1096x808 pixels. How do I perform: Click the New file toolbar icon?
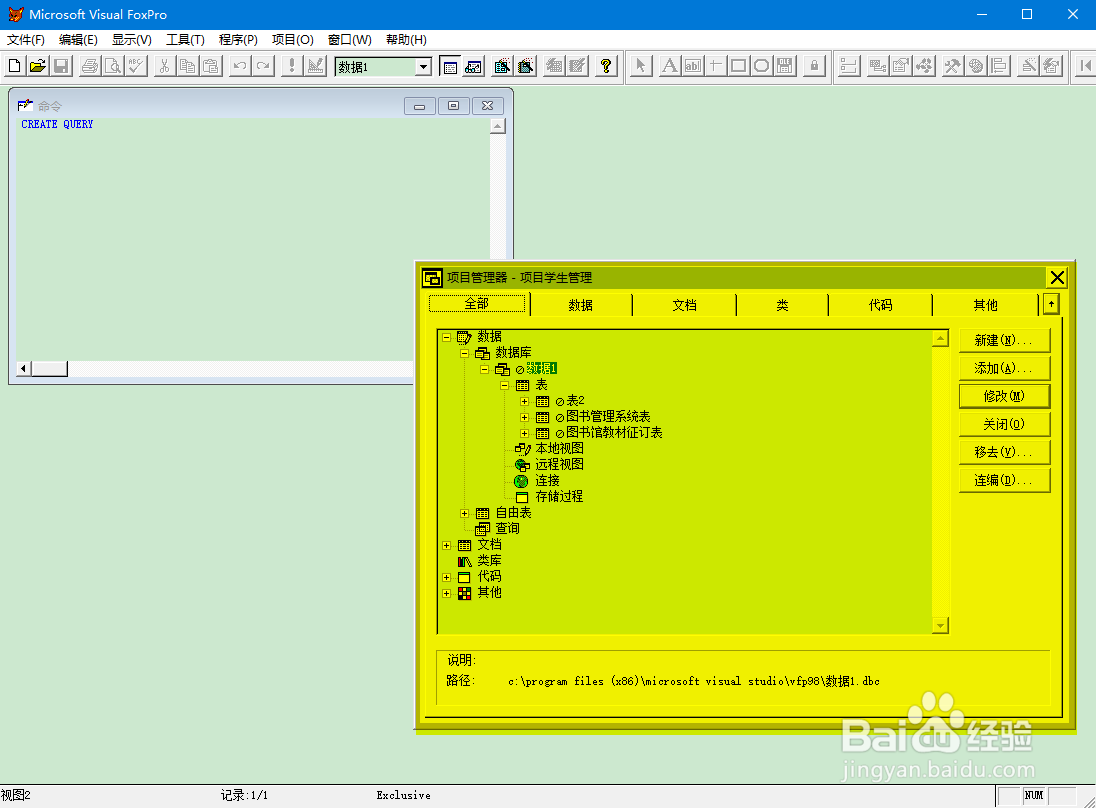click(x=14, y=66)
